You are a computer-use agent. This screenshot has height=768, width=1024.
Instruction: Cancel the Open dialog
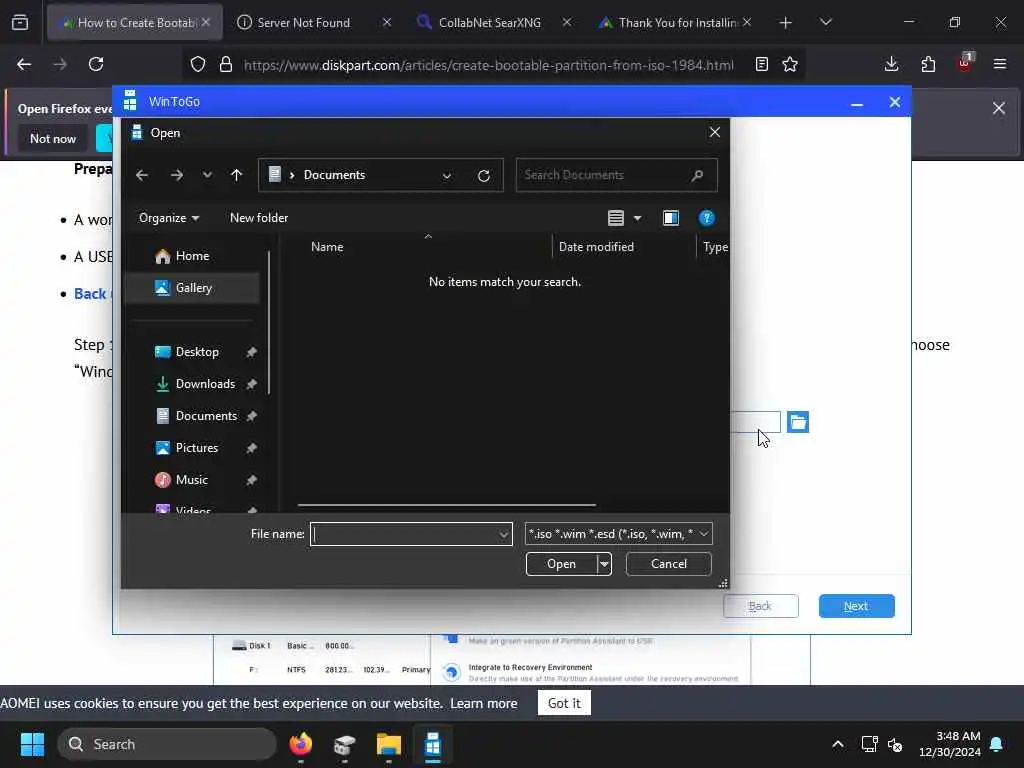668,564
